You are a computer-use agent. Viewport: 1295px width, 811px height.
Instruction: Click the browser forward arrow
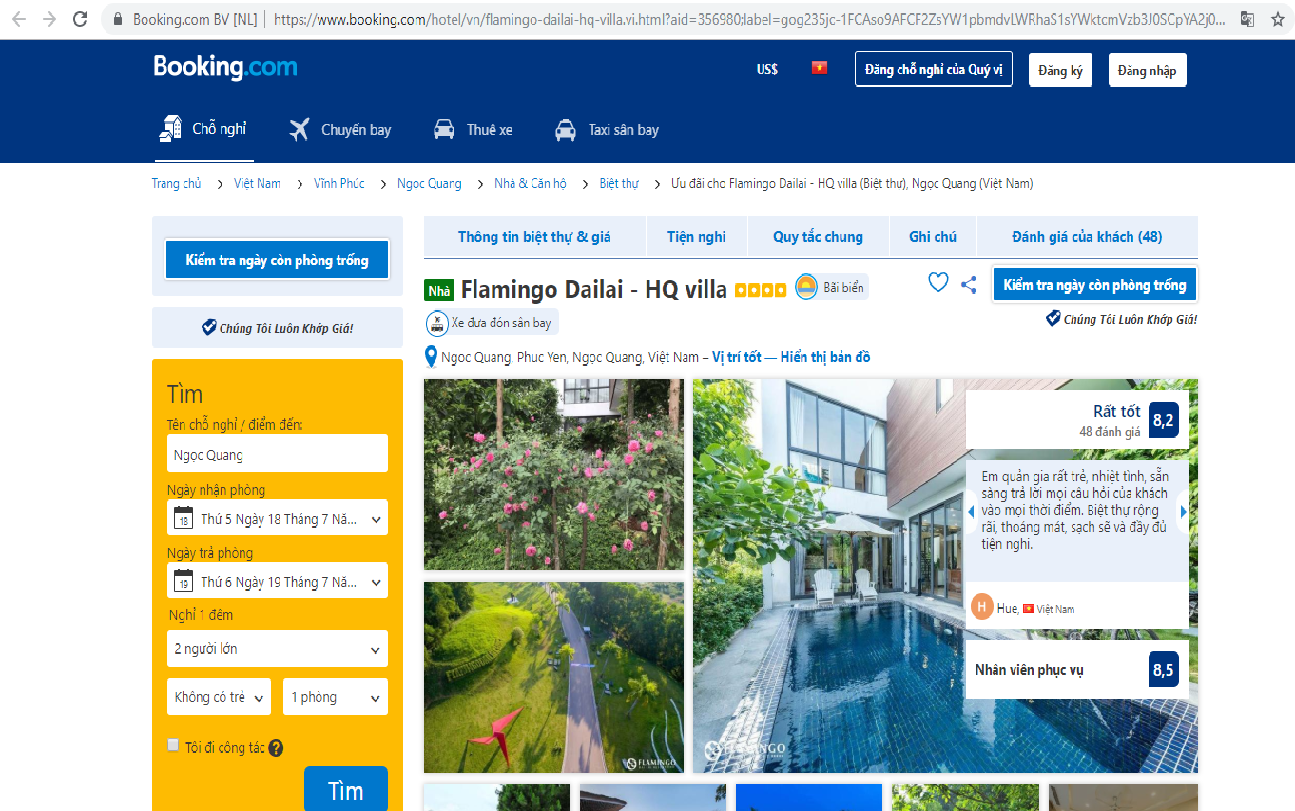49,19
